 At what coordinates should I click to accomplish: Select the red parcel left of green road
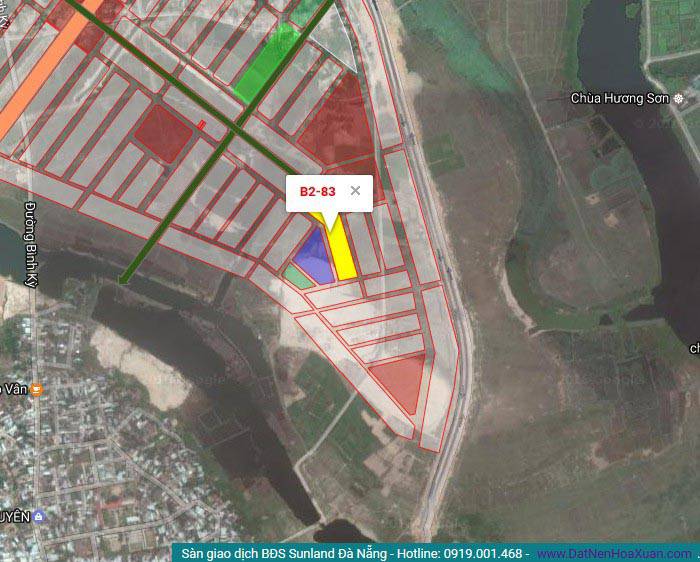coord(161,129)
